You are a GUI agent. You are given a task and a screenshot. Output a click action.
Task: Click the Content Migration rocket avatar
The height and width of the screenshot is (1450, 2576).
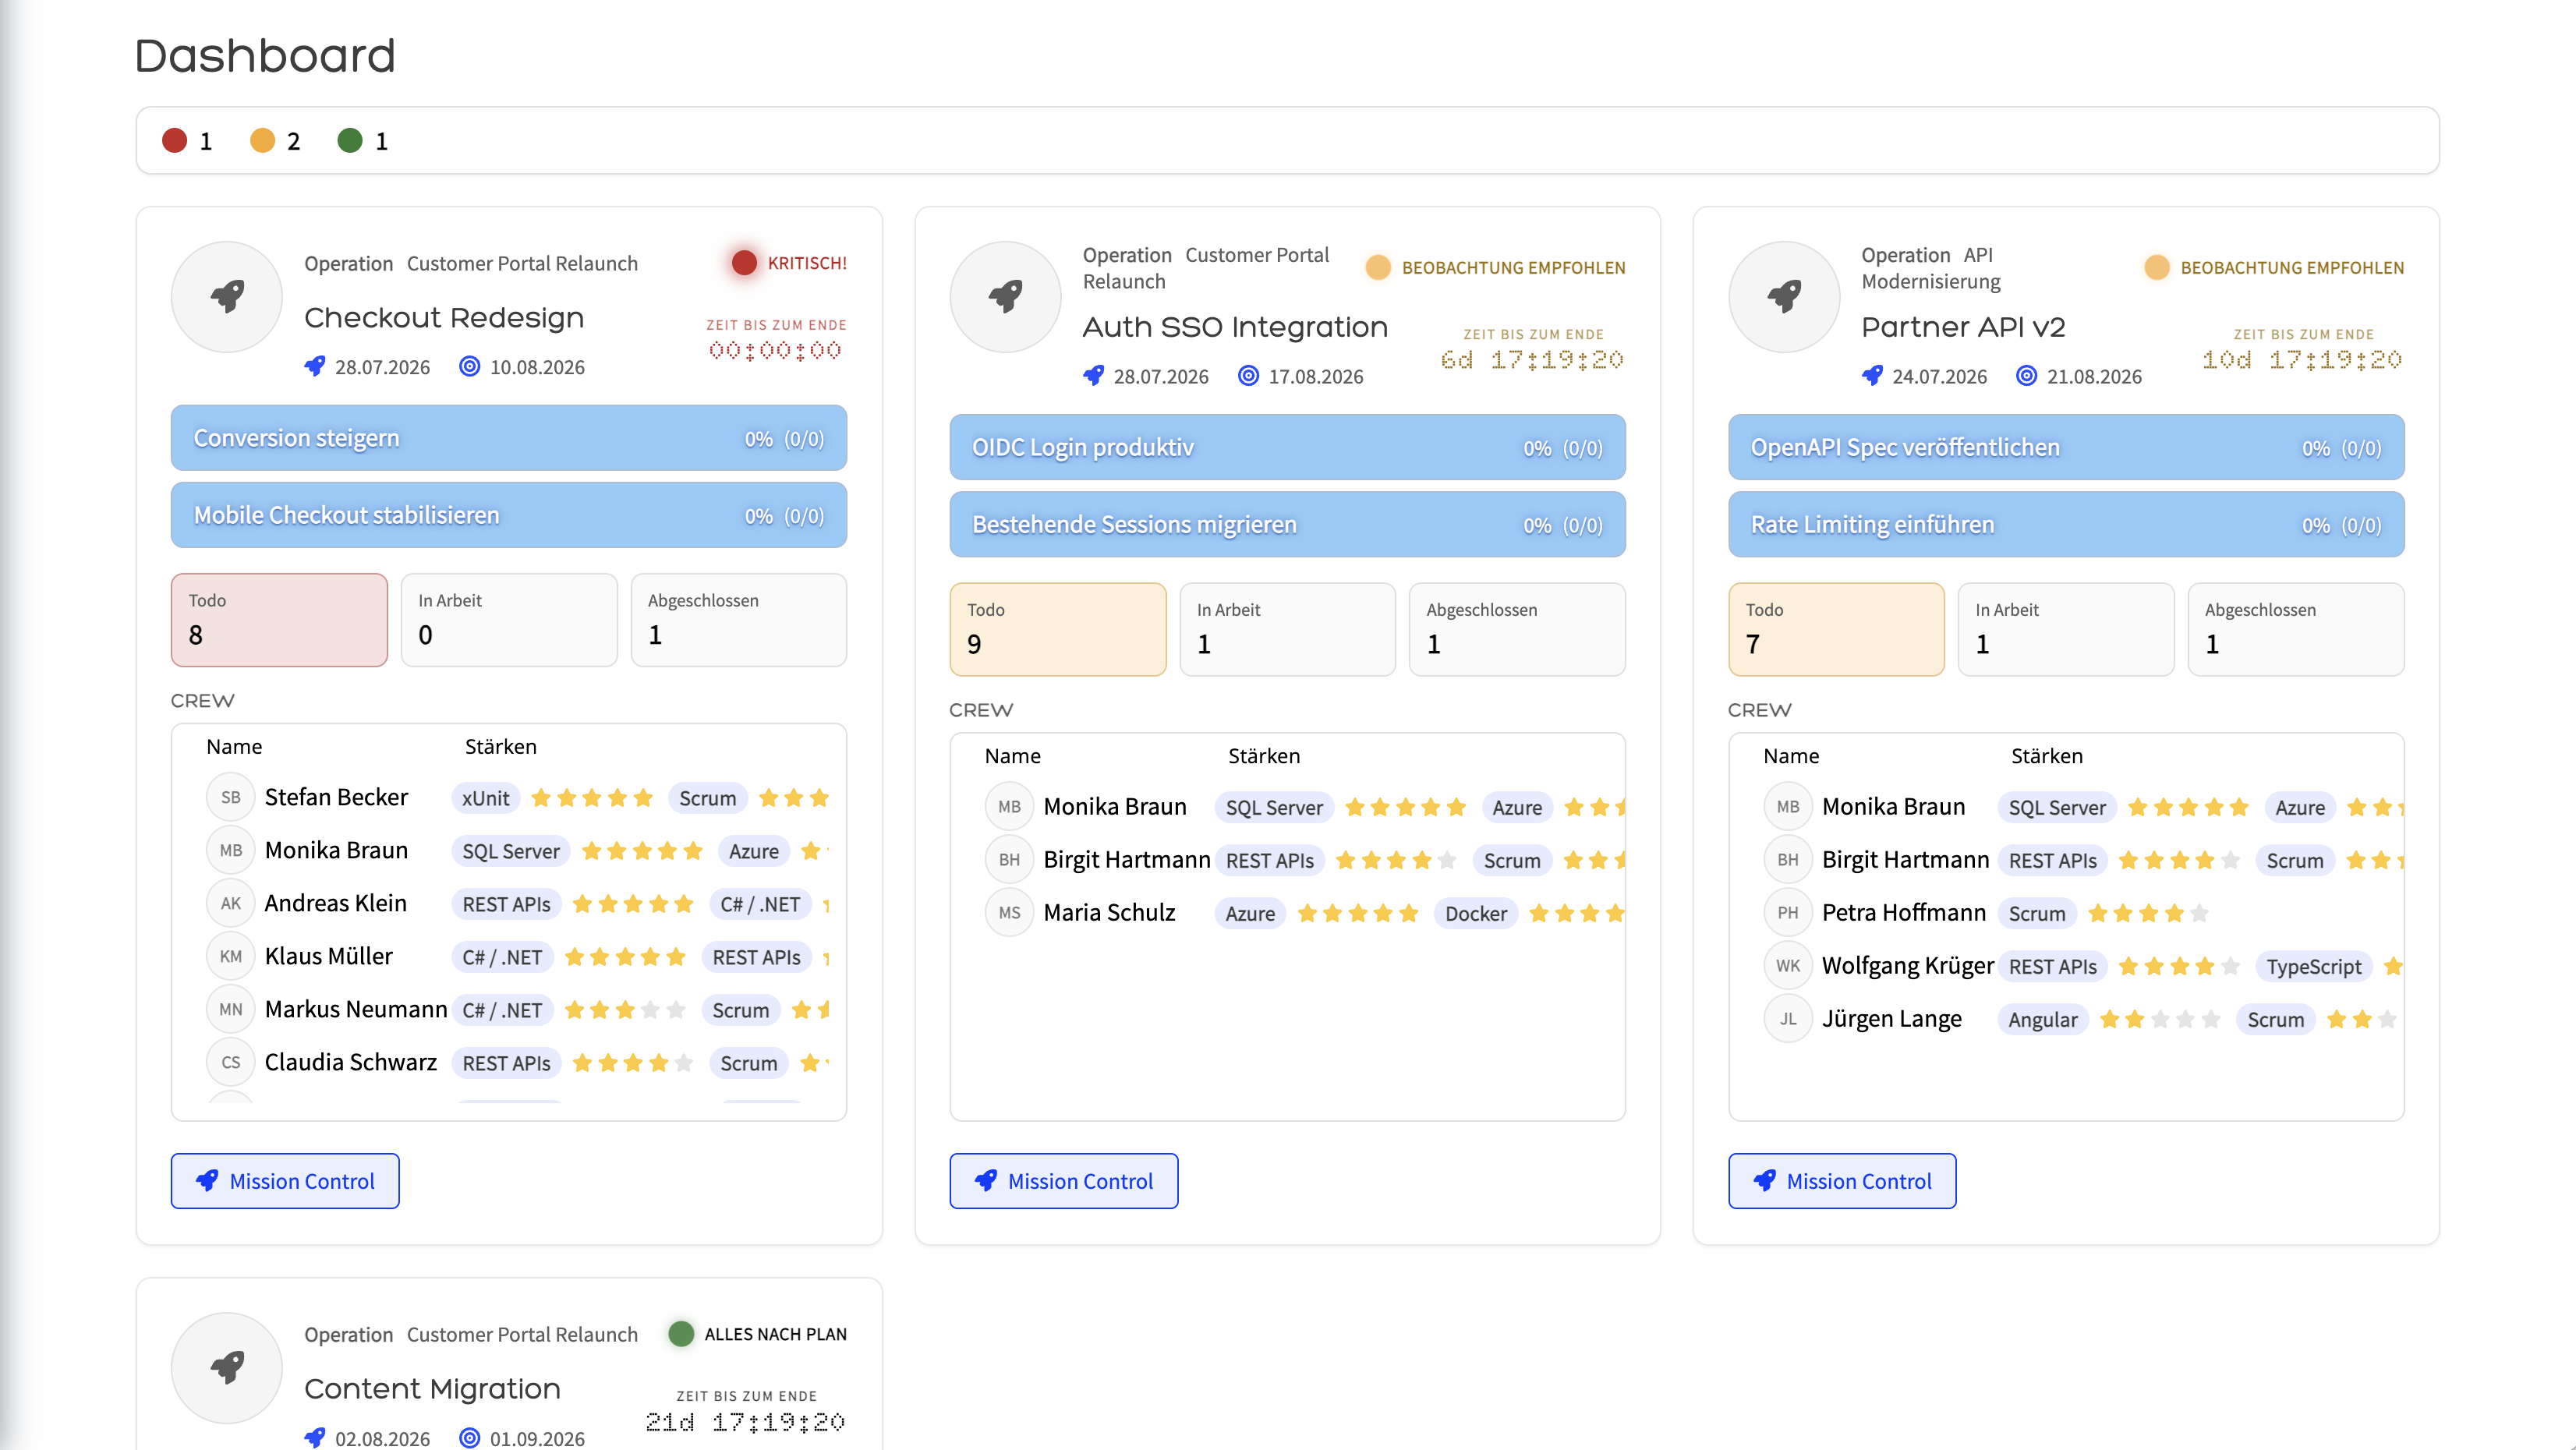[x=227, y=1367]
